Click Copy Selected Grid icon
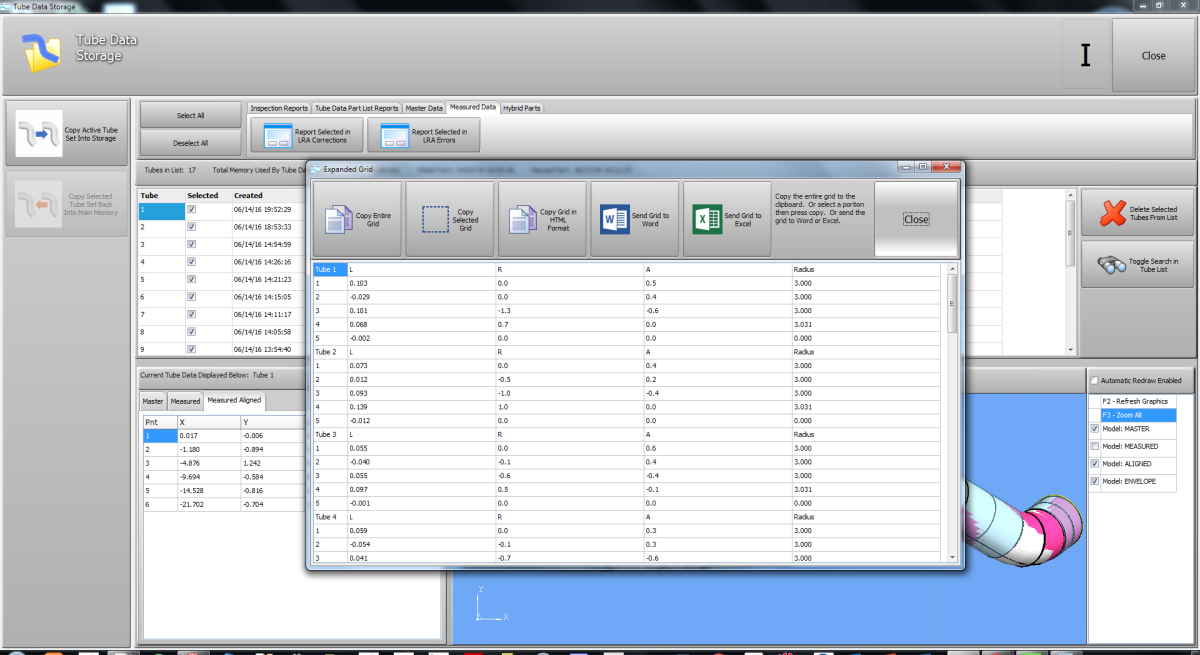Image resolution: width=1200 pixels, height=655 pixels. tap(435, 218)
